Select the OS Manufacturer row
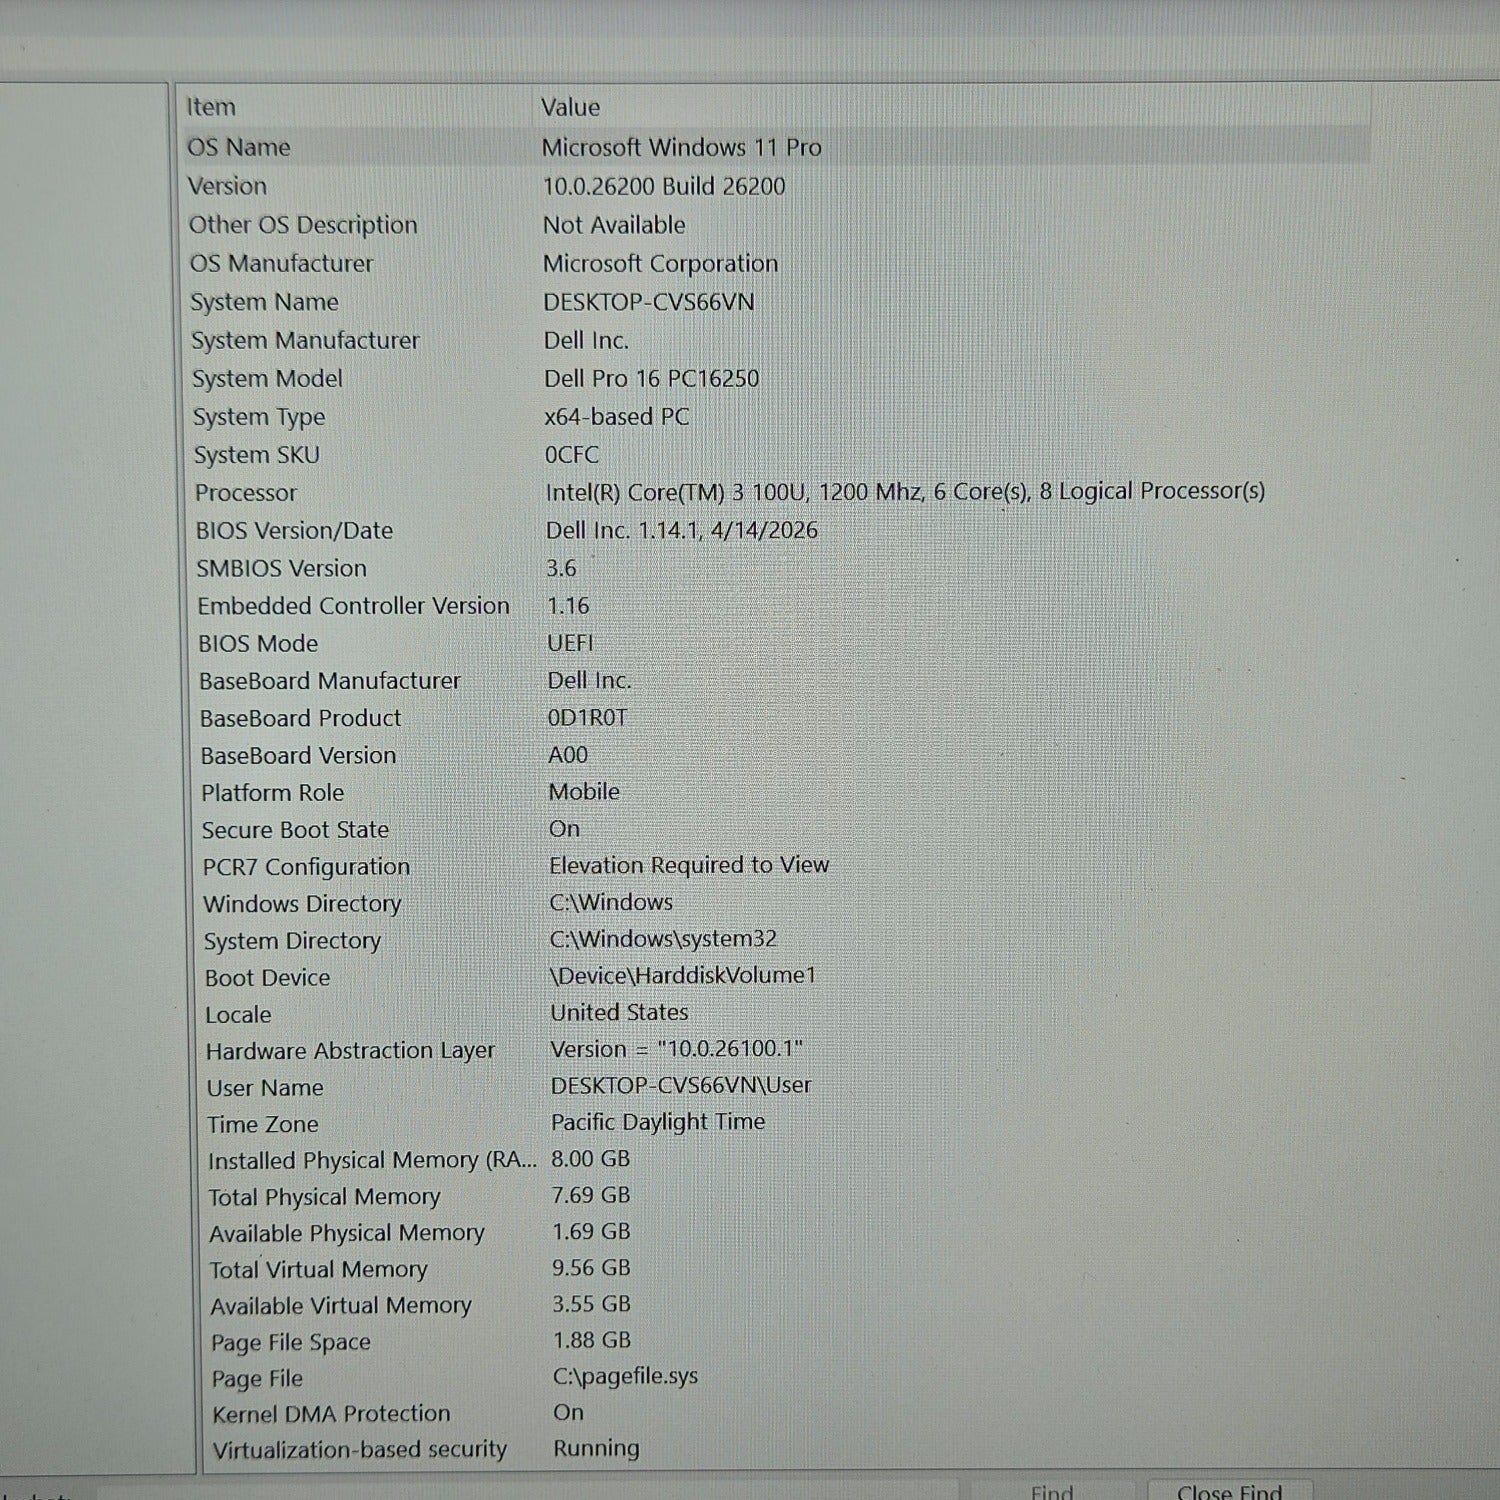This screenshot has width=1500, height=1500. pyautogui.click(x=281, y=264)
